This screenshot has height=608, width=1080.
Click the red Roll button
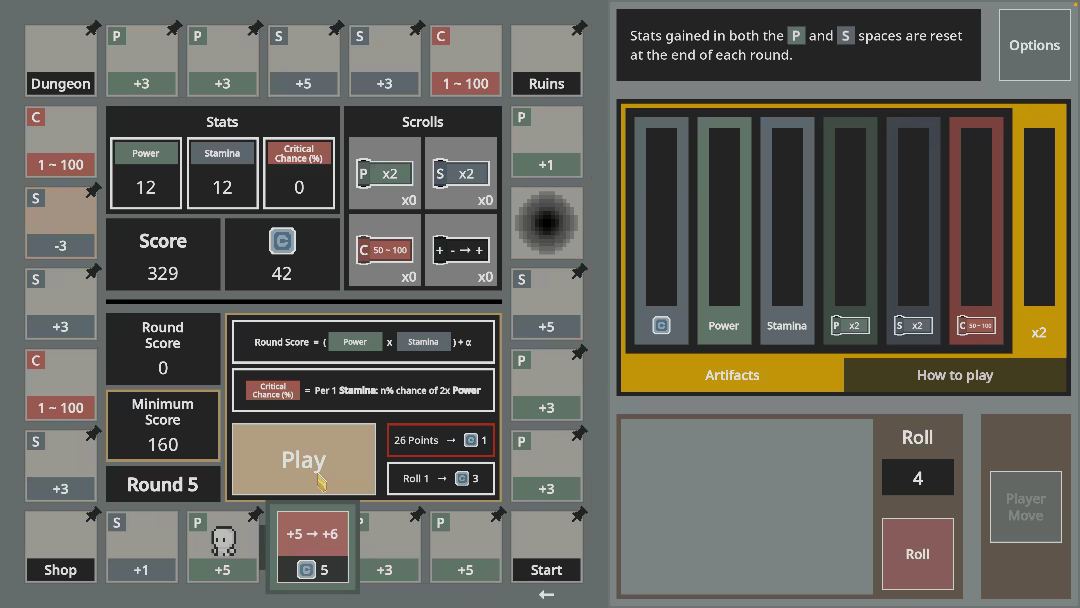[x=917, y=554]
